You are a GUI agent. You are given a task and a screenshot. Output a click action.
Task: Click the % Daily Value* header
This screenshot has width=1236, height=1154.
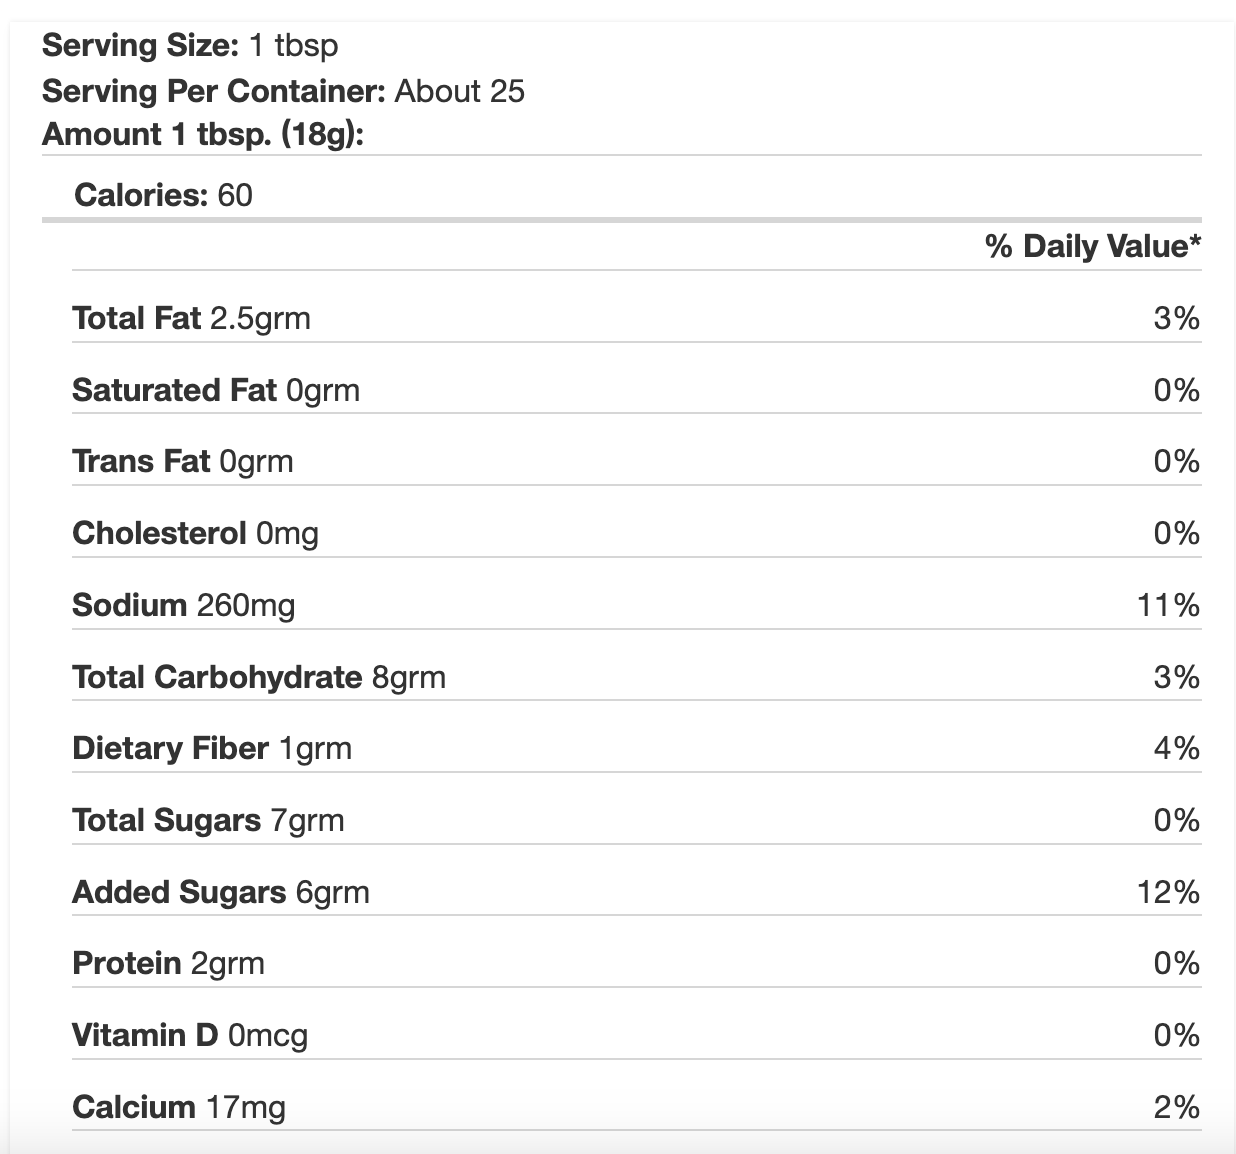(1092, 246)
